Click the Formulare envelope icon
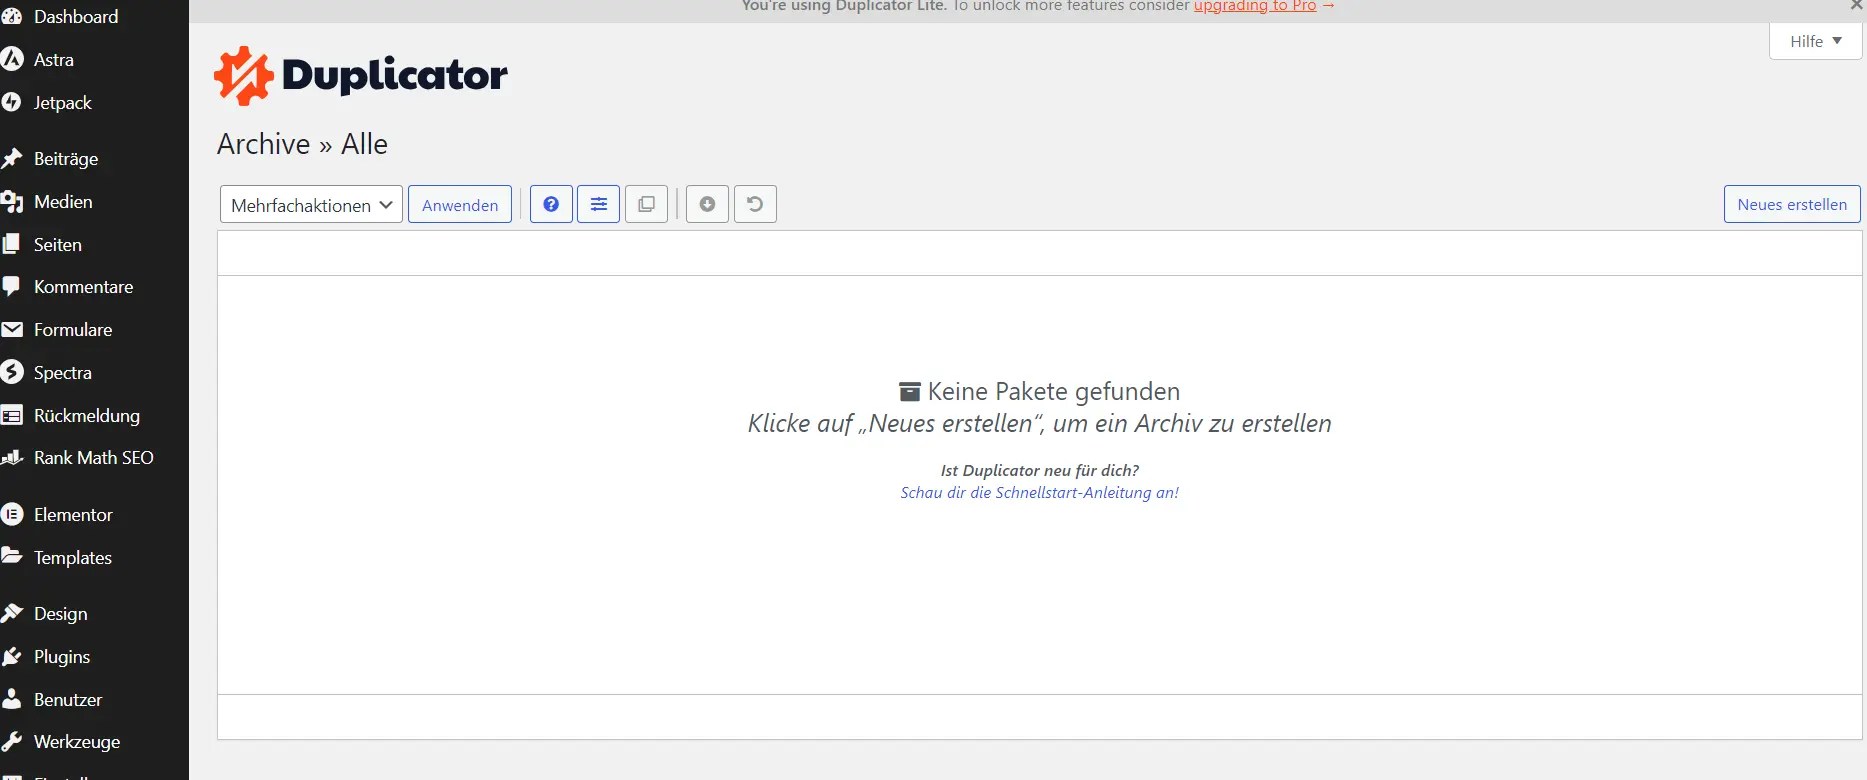The height and width of the screenshot is (780, 1867). coord(11,329)
